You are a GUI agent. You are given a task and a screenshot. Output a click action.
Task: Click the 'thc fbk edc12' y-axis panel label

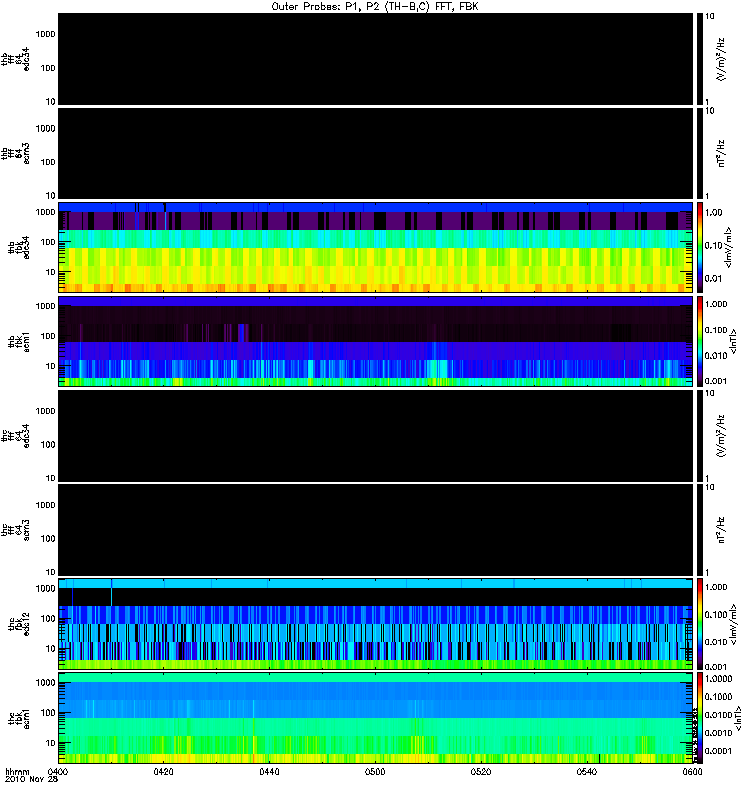(x=18, y=624)
